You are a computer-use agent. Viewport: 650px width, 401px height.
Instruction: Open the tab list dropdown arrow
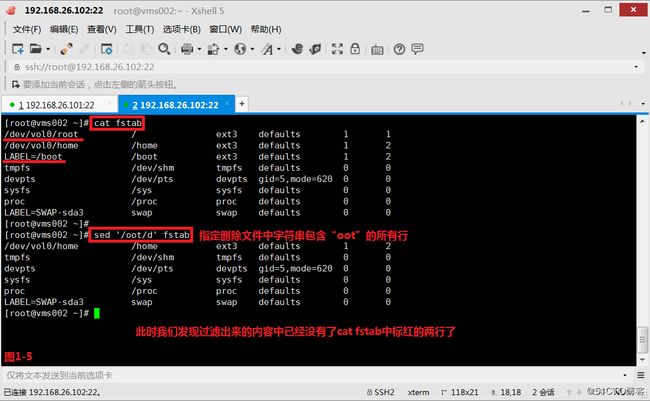pos(643,104)
